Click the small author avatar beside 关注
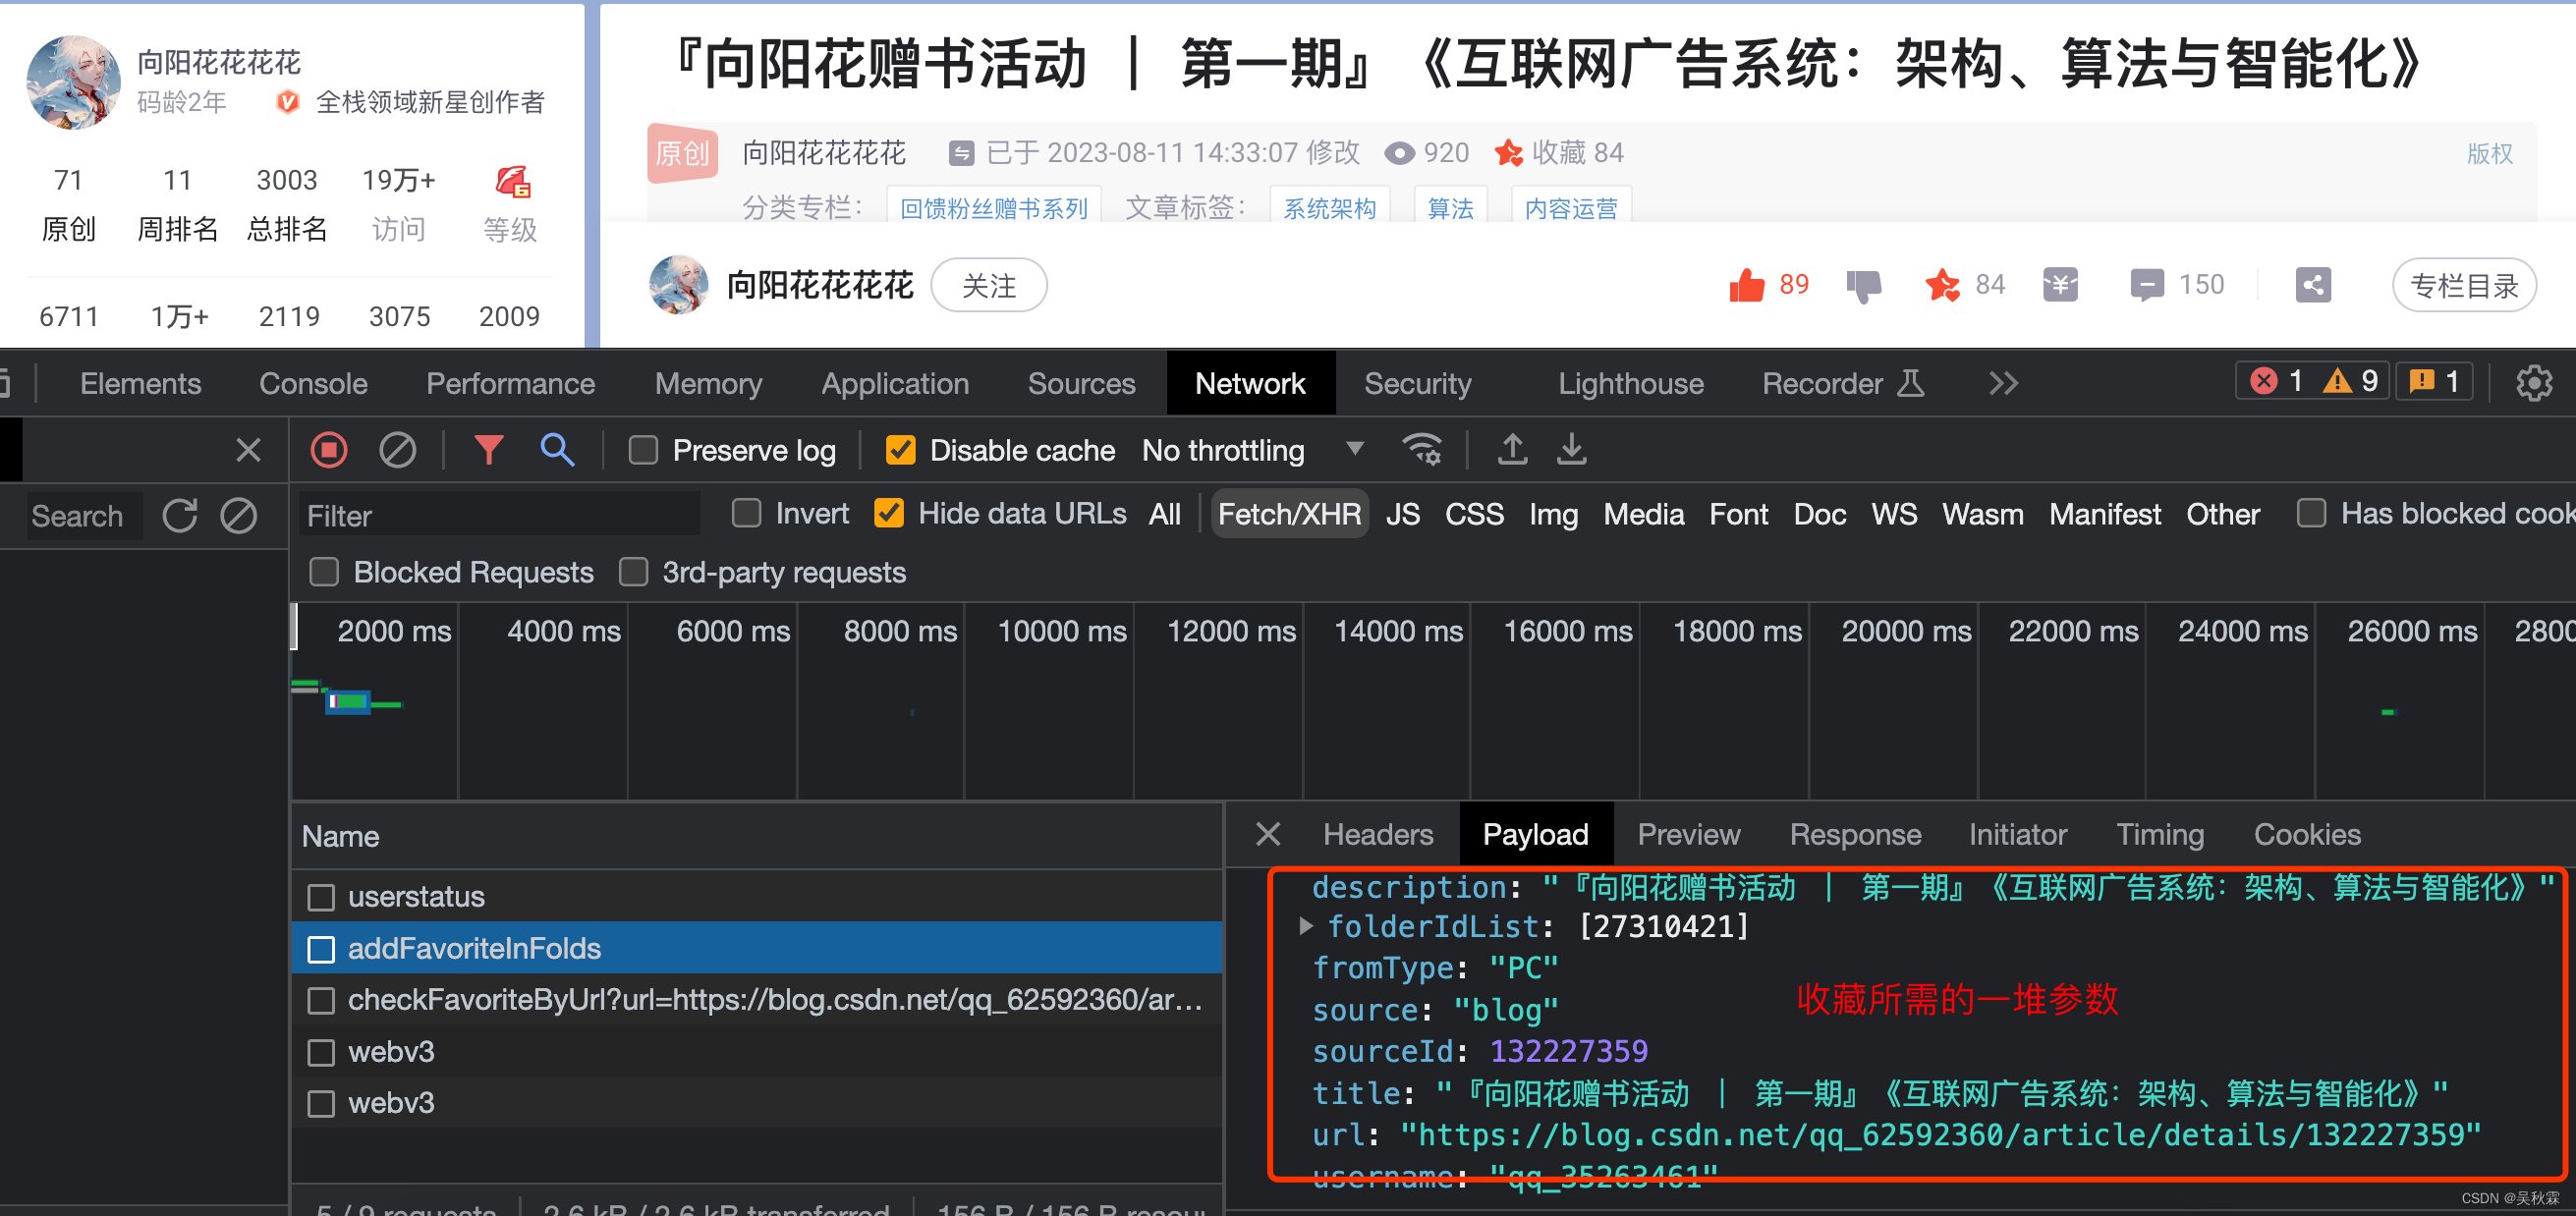The width and height of the screenshot is (2576, 1216). 678,285
